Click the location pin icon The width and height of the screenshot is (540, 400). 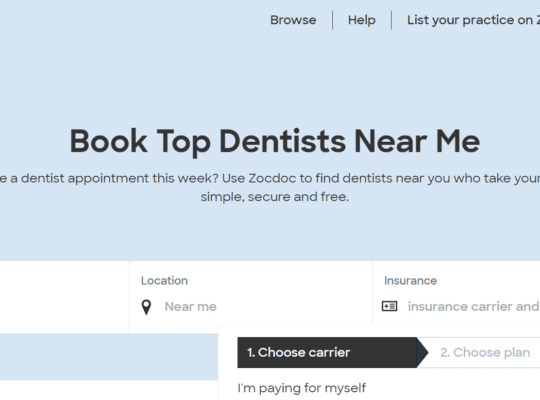pyautogui.click(x=146, y=307)
